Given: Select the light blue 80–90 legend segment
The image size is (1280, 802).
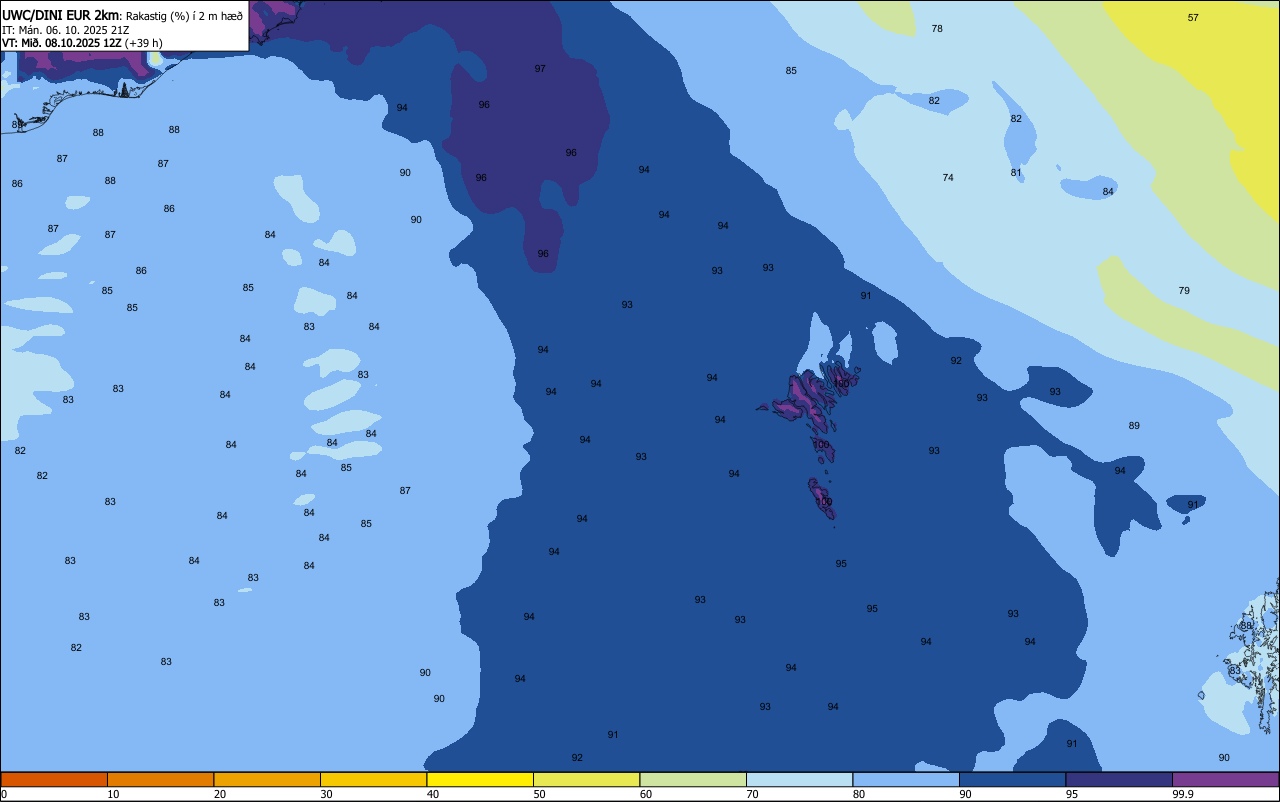Looking at the screenshot, I should pos(906,779).
